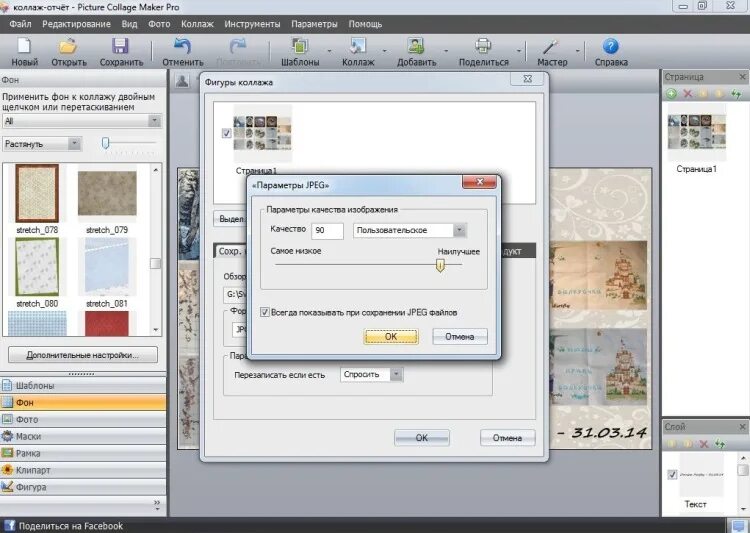Viewport: 750px width, 533px height.
Task: Expand the arrow next to Коллаж toolbar button
Action: click(x=384, y=50)
